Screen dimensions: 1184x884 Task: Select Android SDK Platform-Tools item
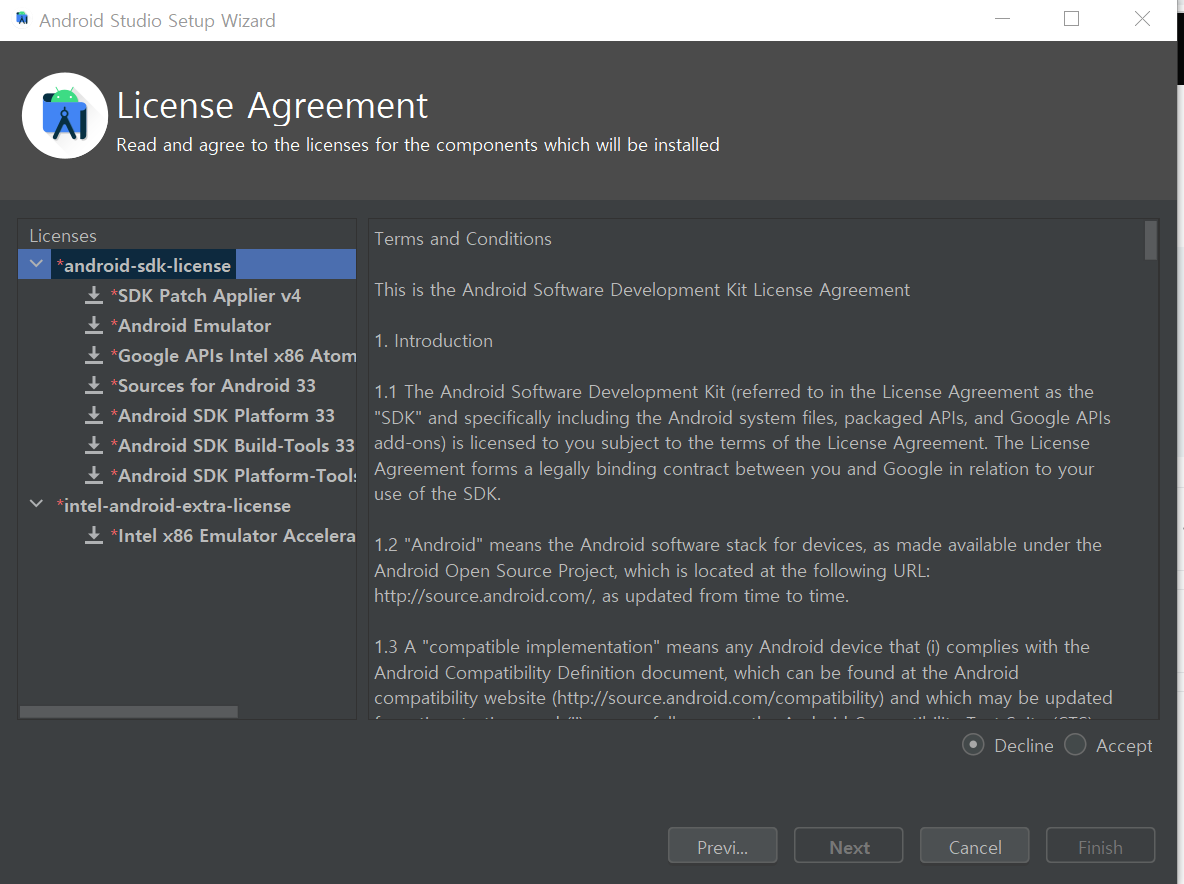click(x=233, y=476)
